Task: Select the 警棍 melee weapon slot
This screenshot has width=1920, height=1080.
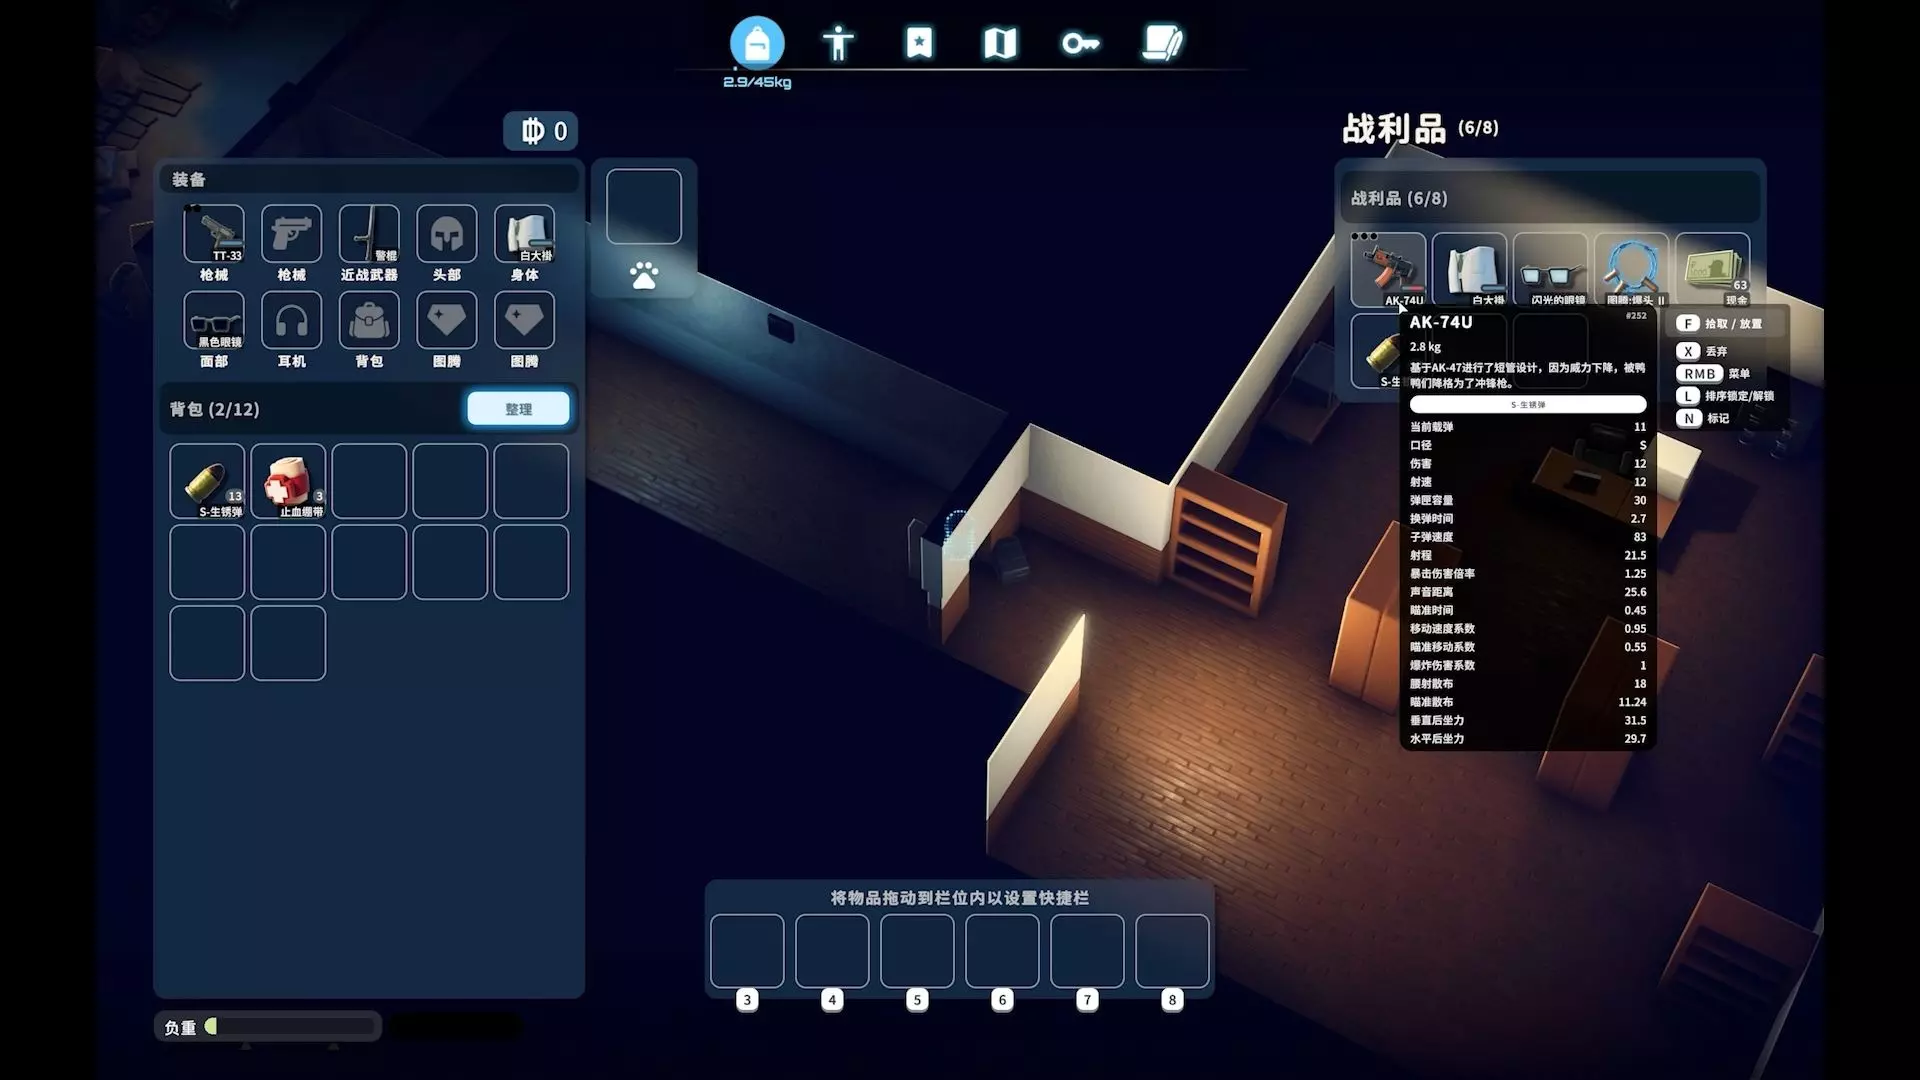Action: 369,235
